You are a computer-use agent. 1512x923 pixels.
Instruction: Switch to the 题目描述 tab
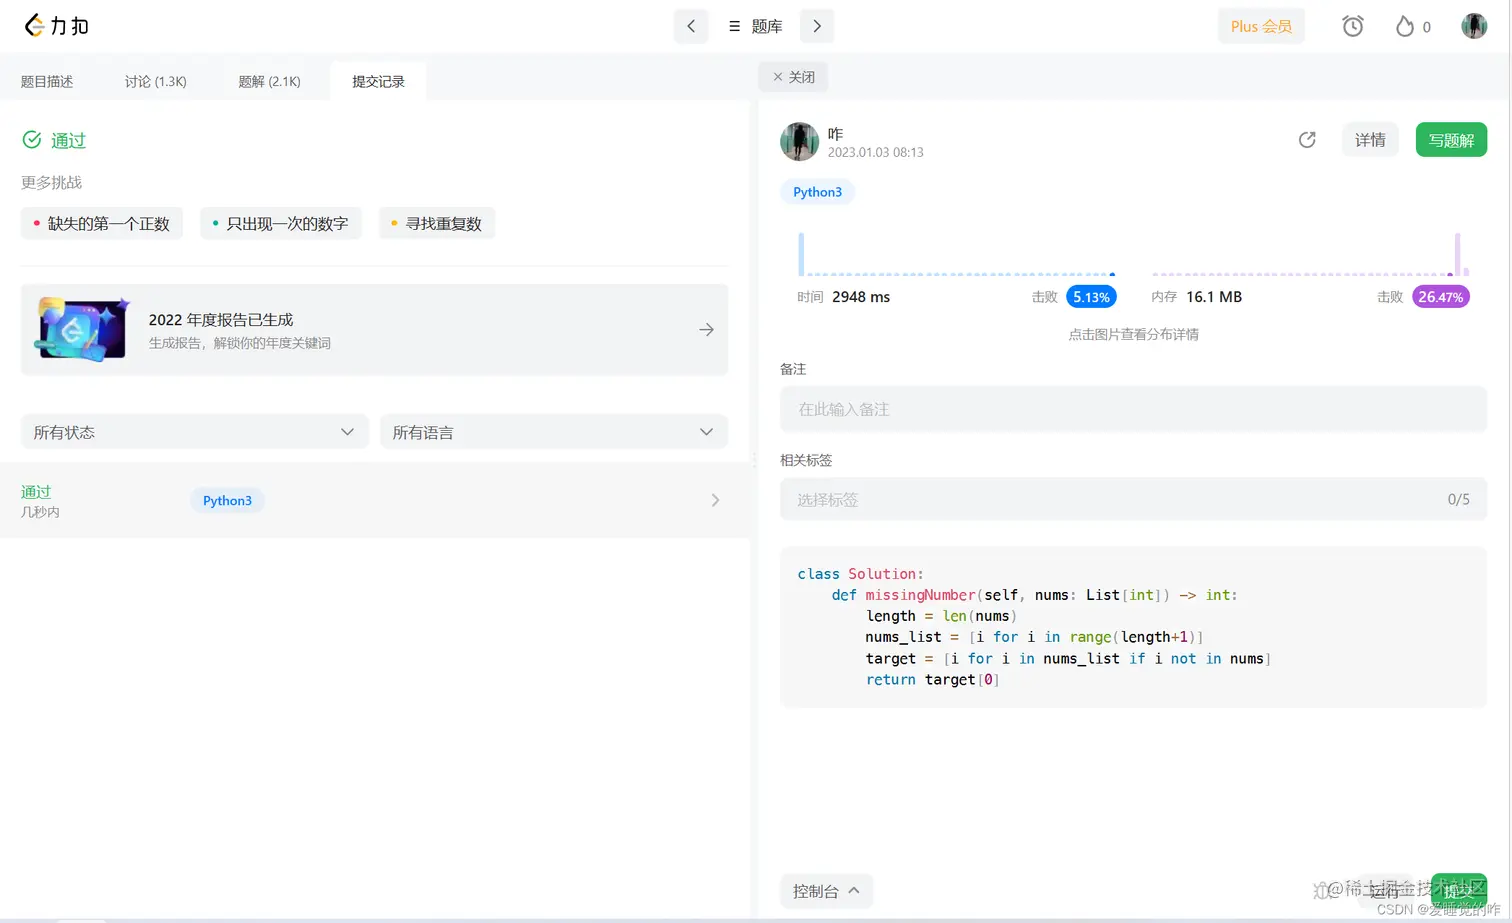tap(47, 82)
